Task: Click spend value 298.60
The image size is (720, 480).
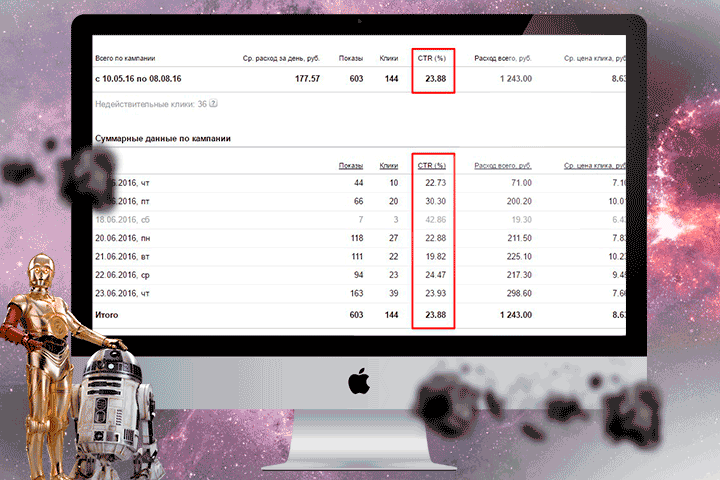Action: tap(519, 293)
